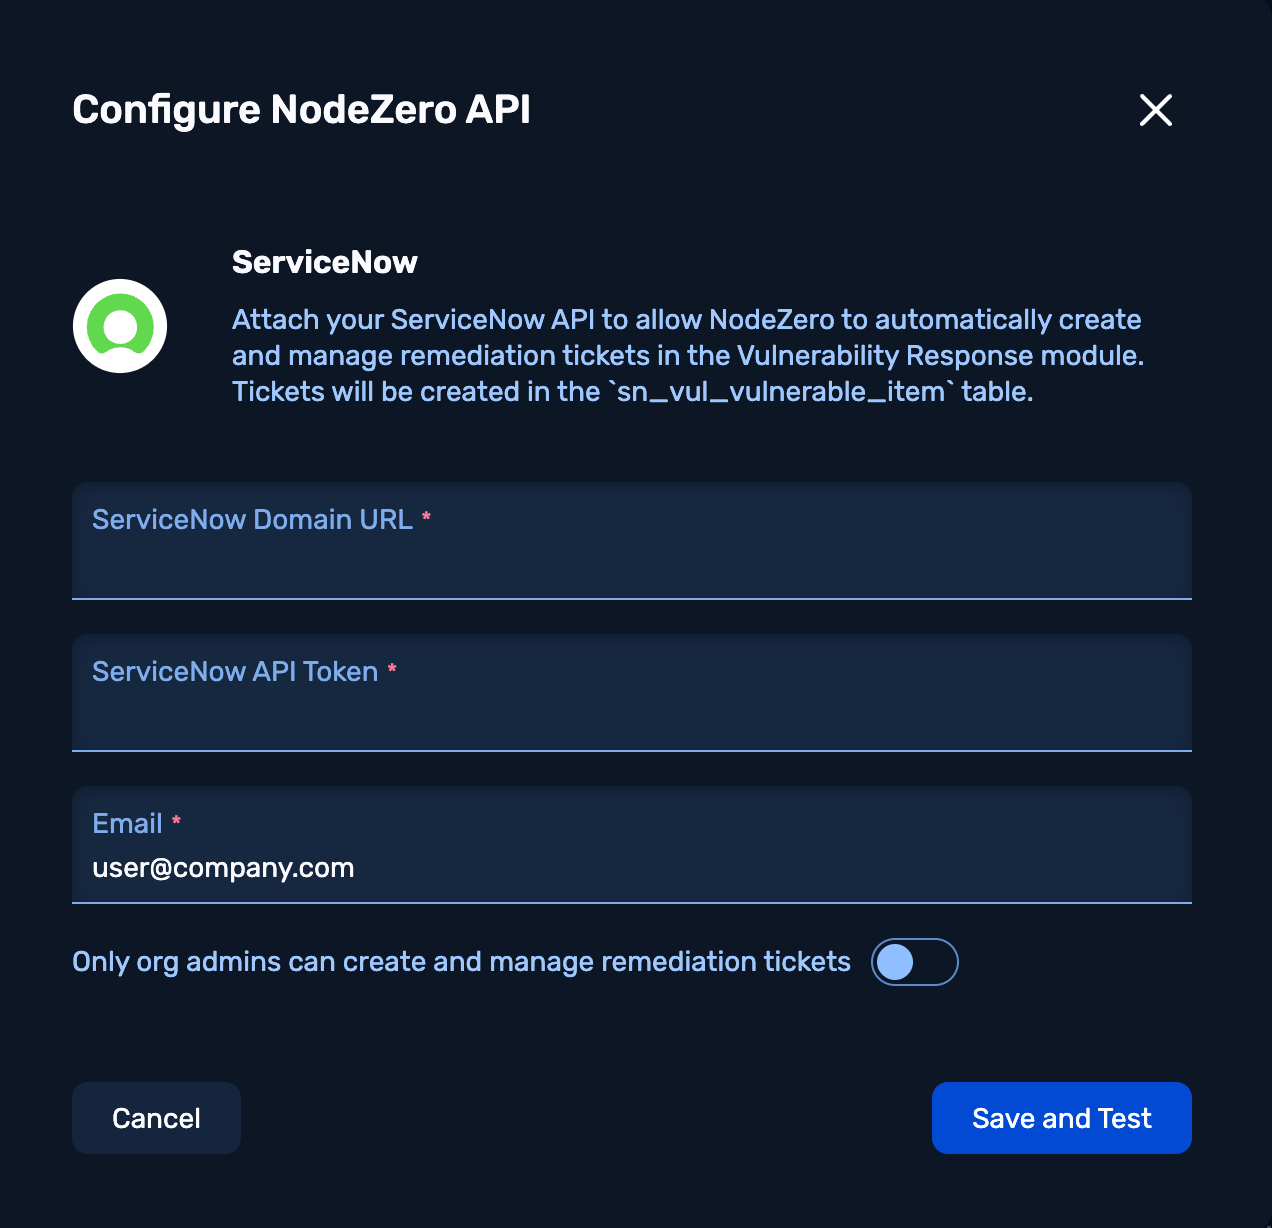Image resolution: width=1272 pixels, height=1228 pixels.
Task: Click the ServiceNow API Token label
Action: pos(235,672)
